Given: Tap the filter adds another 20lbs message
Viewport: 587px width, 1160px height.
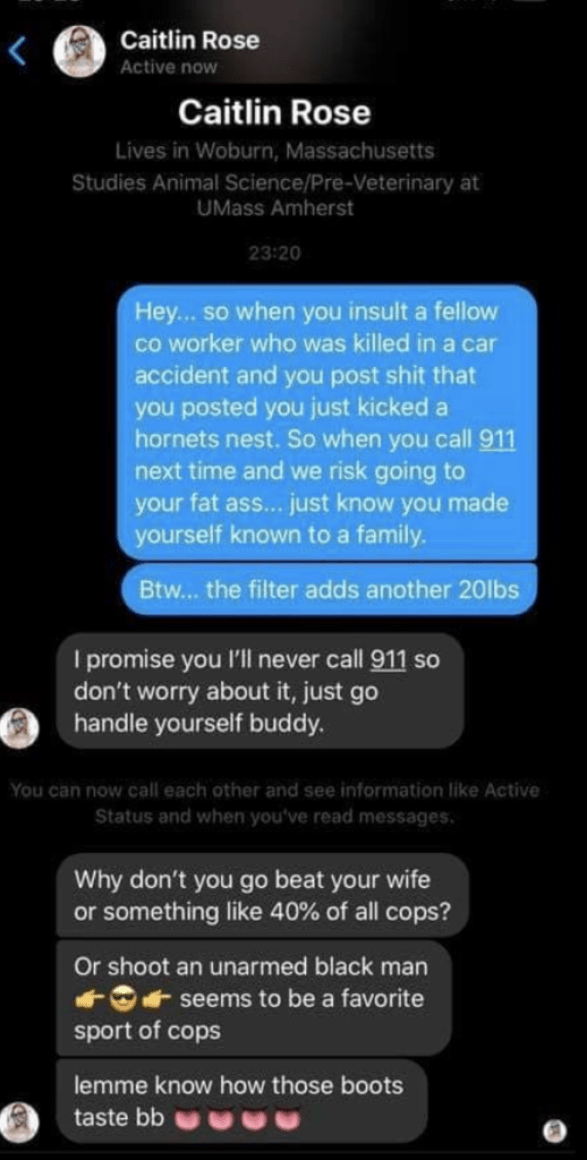Looking at the screenshot, I should tap(329, 590).
